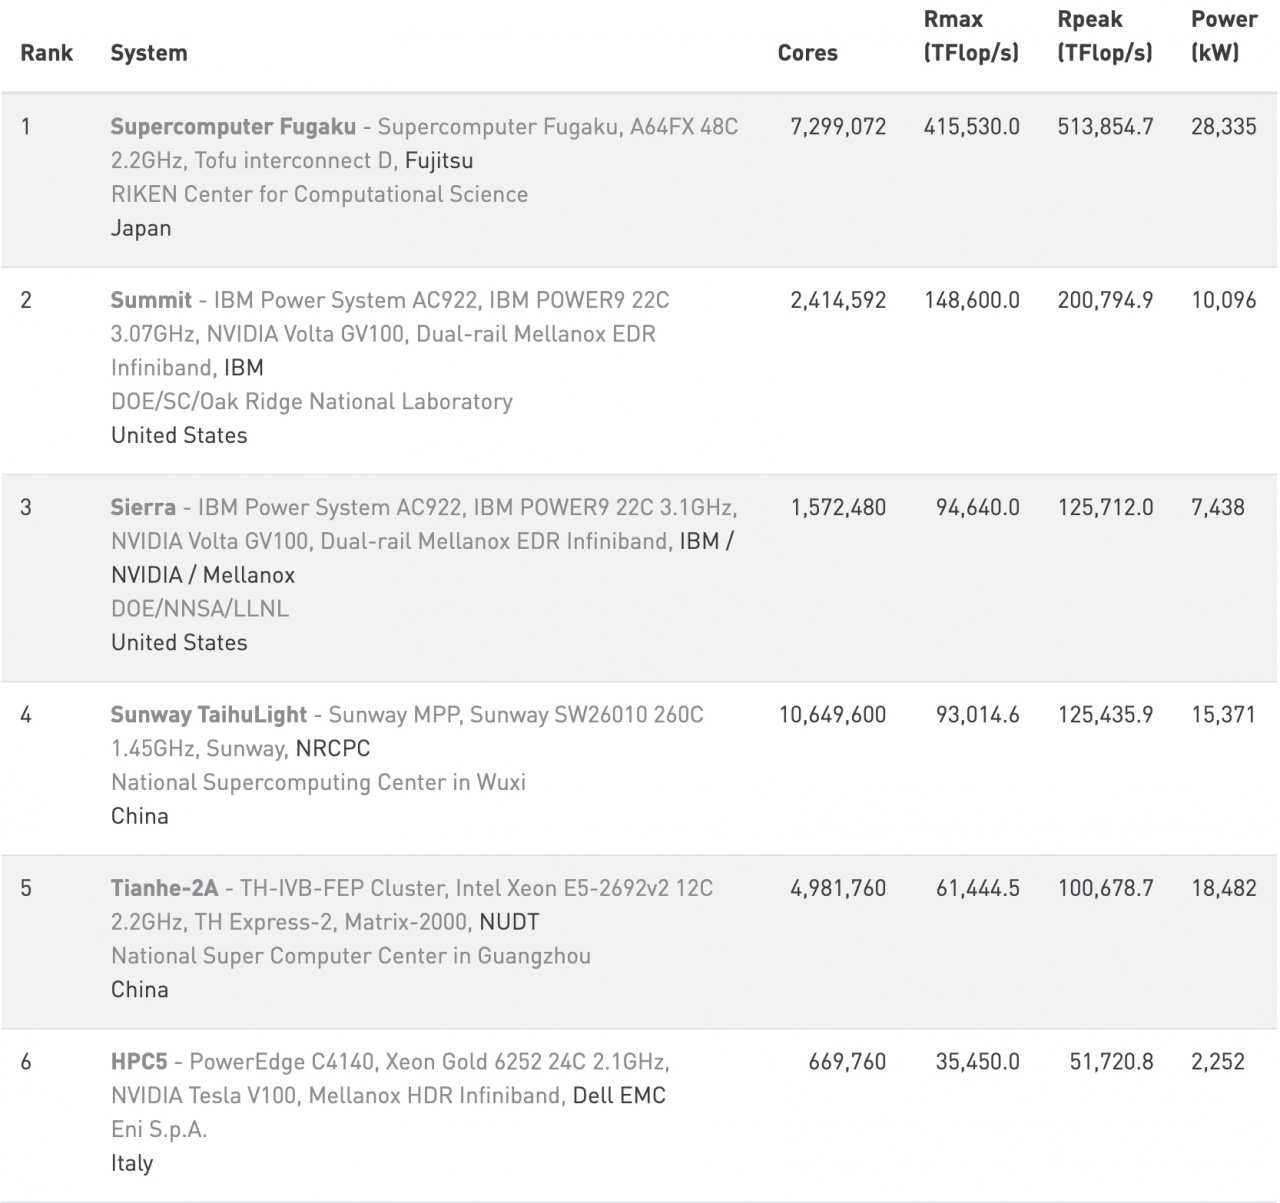1280x1203 pixels.
Task: Open the Sunway TaihuLight system page
Action: point(208,715)
